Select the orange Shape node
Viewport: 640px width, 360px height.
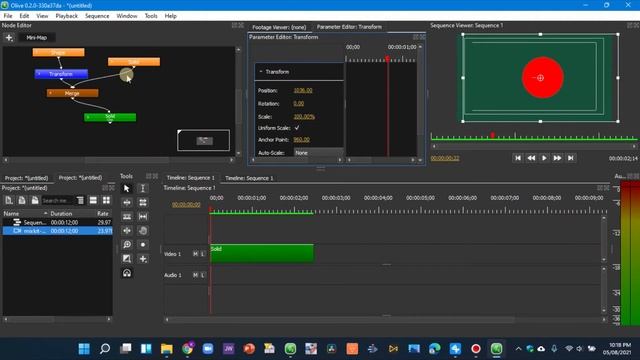coord(58,52)
